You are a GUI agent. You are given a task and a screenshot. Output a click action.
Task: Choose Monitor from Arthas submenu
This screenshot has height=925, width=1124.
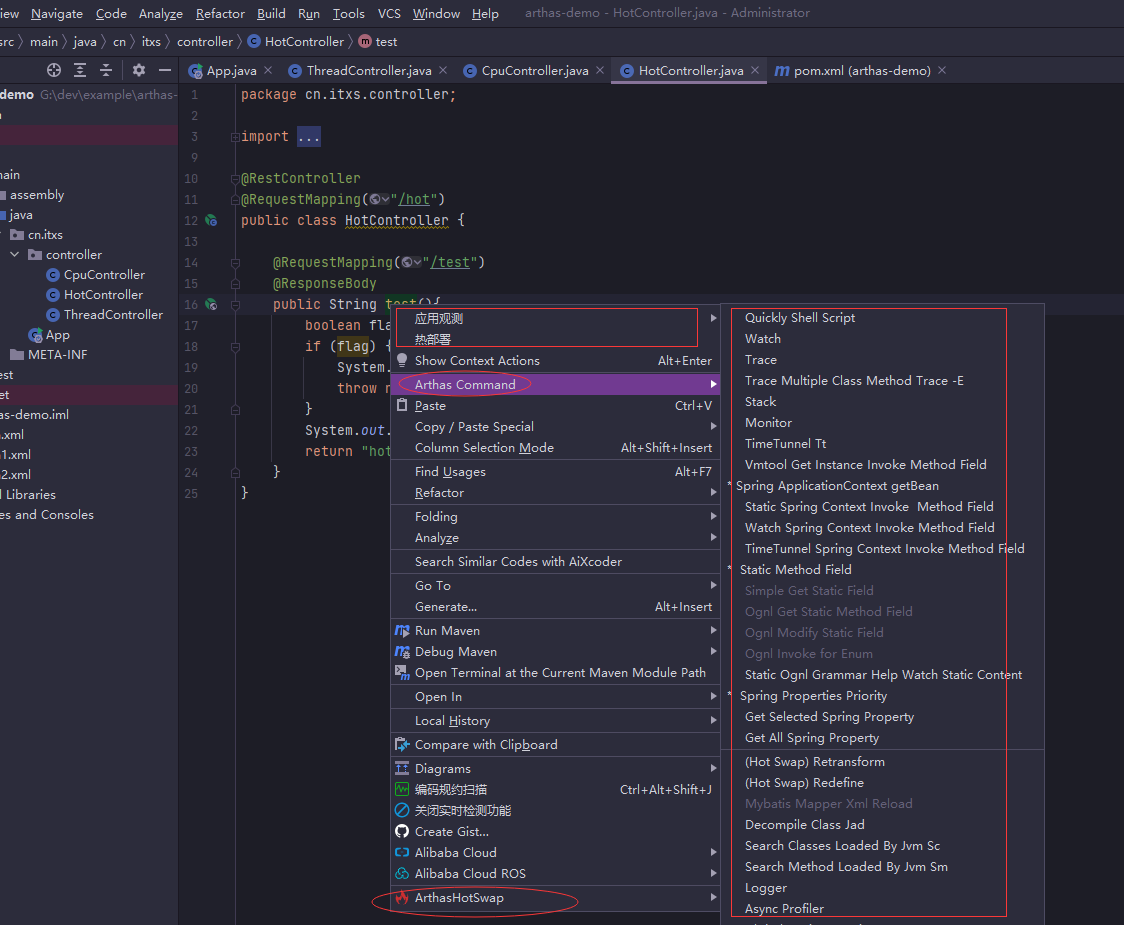[x=768, y=423]
